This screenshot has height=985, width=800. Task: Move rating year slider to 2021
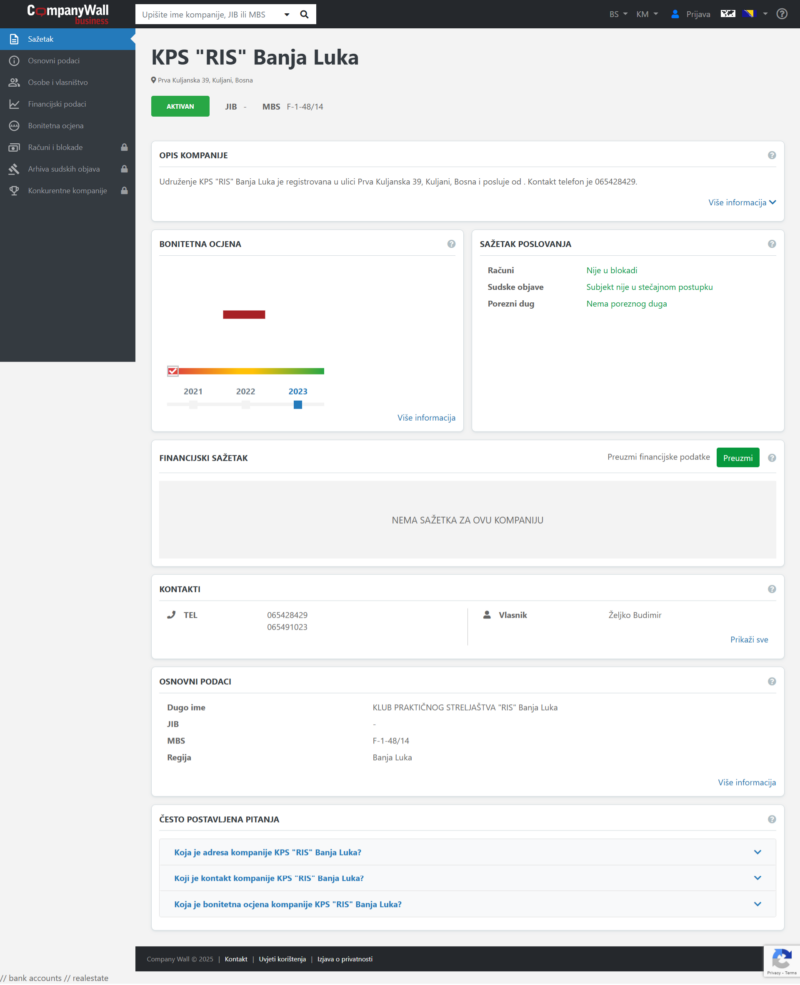click(193, 405)
